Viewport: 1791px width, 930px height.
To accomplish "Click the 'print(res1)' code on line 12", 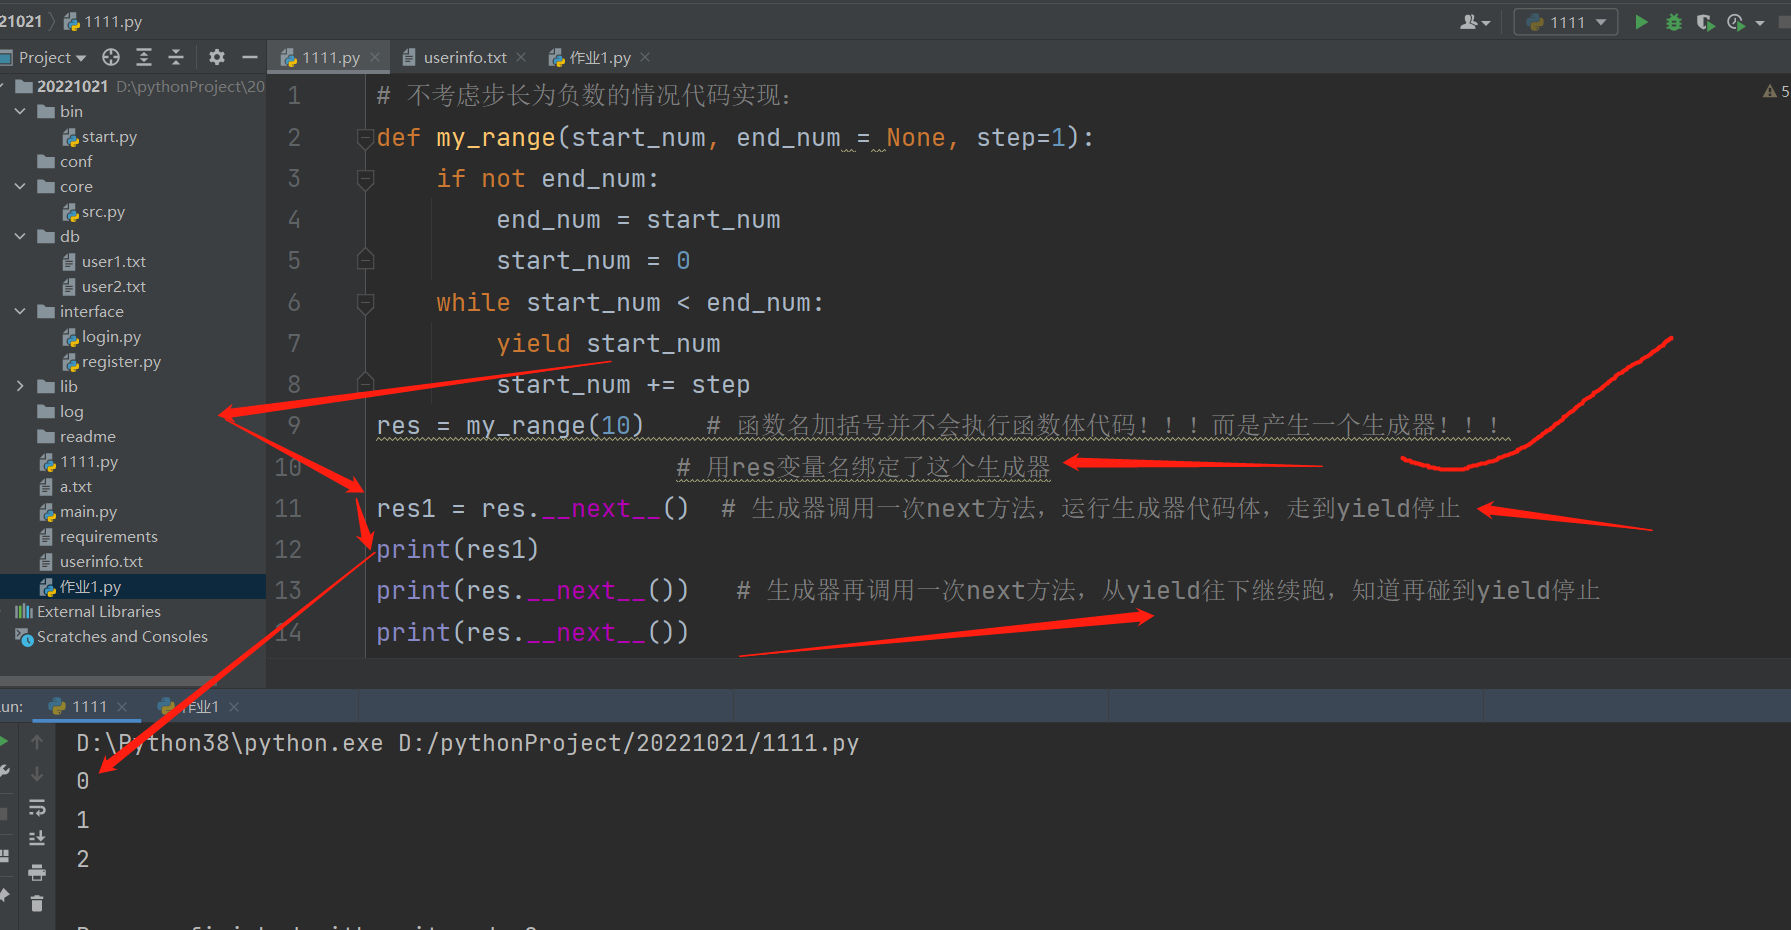I will click(x=457, y=549).
